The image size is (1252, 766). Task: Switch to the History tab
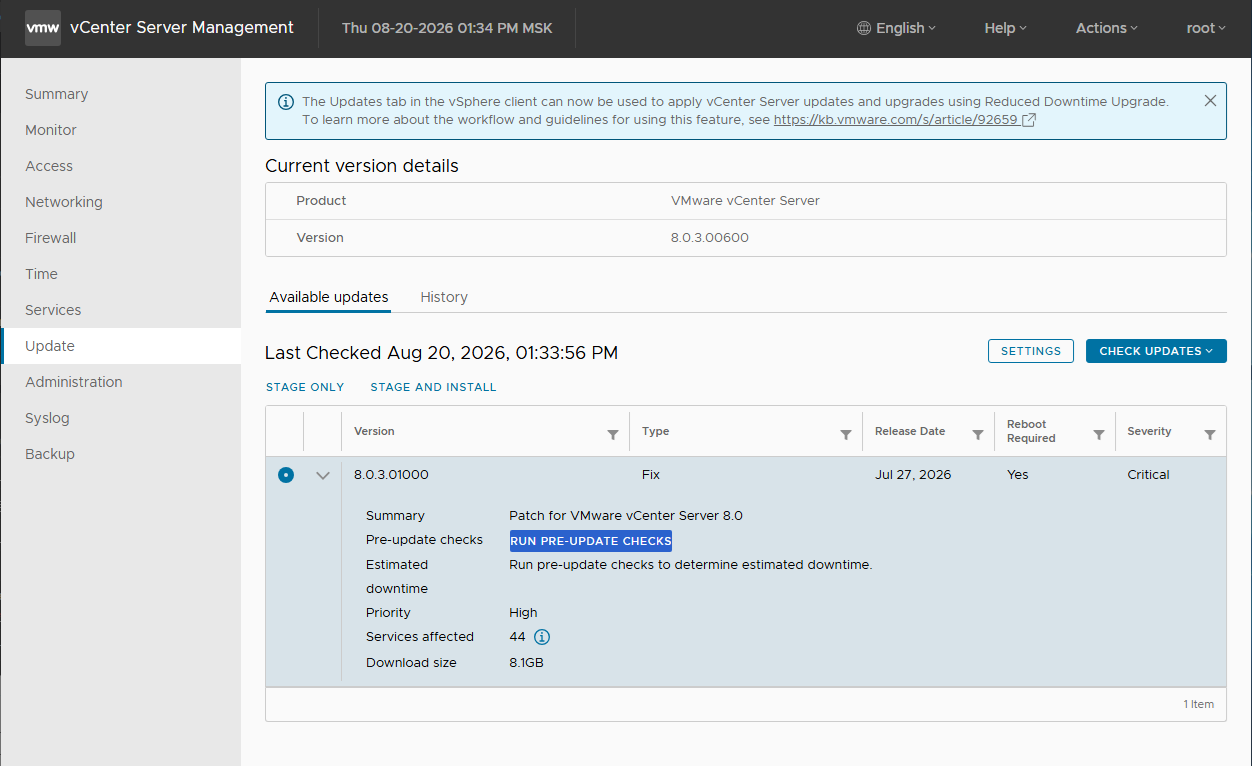point(444,297)
